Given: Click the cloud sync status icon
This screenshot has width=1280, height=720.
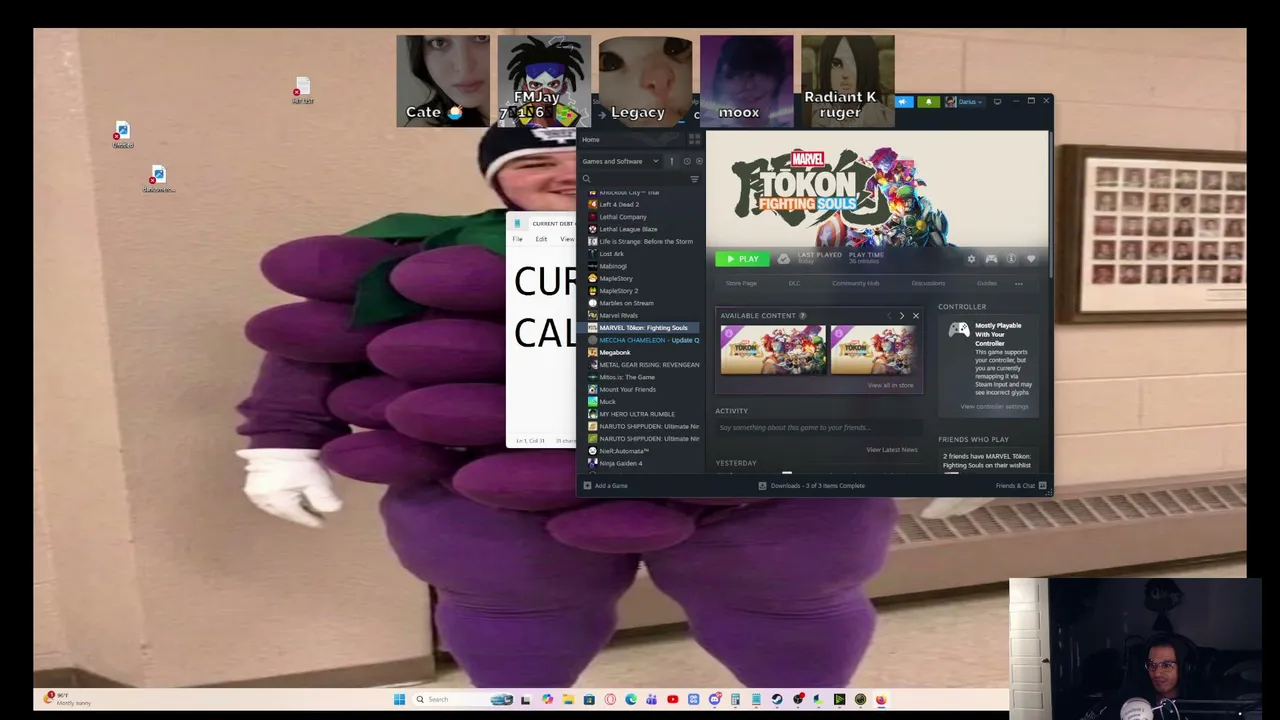Looking at the screenshot, I should (784, 259).
